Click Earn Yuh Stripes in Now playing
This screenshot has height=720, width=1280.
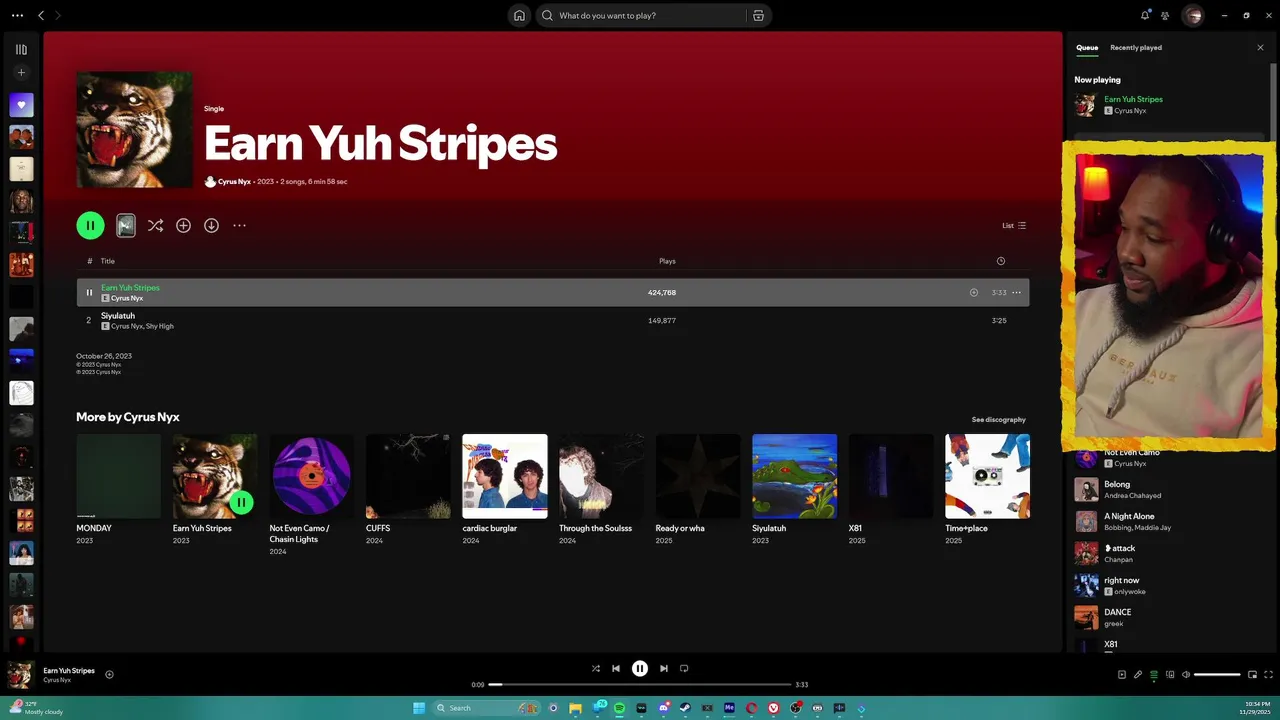coord(1133,99)
